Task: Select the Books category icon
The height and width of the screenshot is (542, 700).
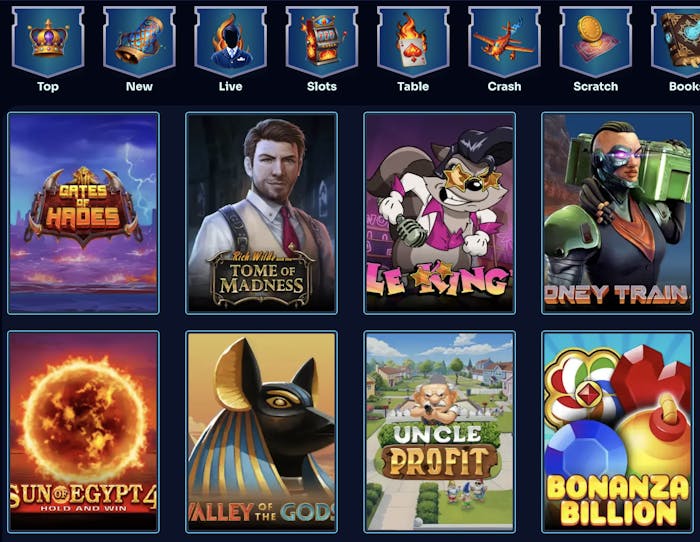Action: pos(675,41)
